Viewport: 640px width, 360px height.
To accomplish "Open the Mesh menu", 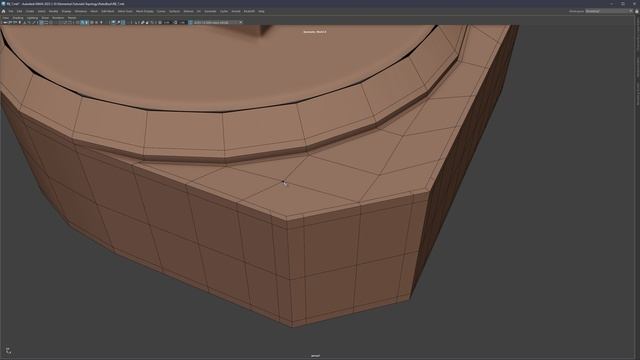I will point(94,11).
